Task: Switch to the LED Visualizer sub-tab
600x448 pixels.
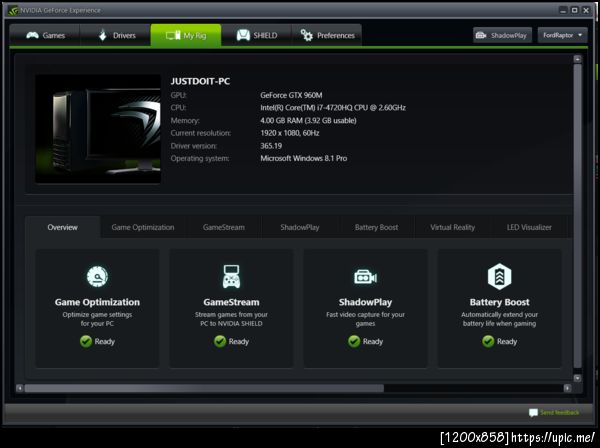Action: tap(529, 227)
